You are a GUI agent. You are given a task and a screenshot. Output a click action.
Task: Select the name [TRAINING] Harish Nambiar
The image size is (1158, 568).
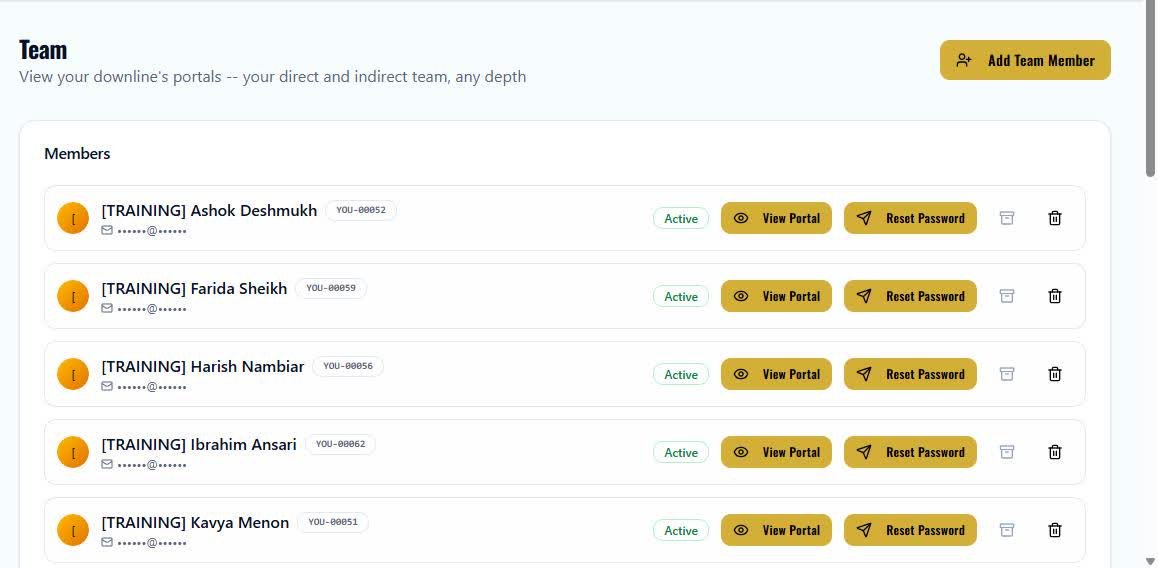(202, 366)
